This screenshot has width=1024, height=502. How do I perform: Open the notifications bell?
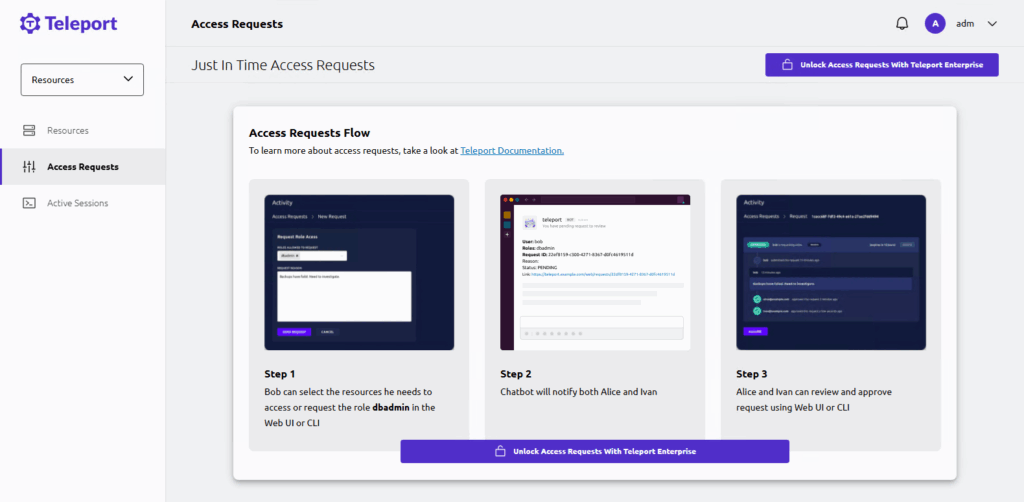[x=902, y=23]
